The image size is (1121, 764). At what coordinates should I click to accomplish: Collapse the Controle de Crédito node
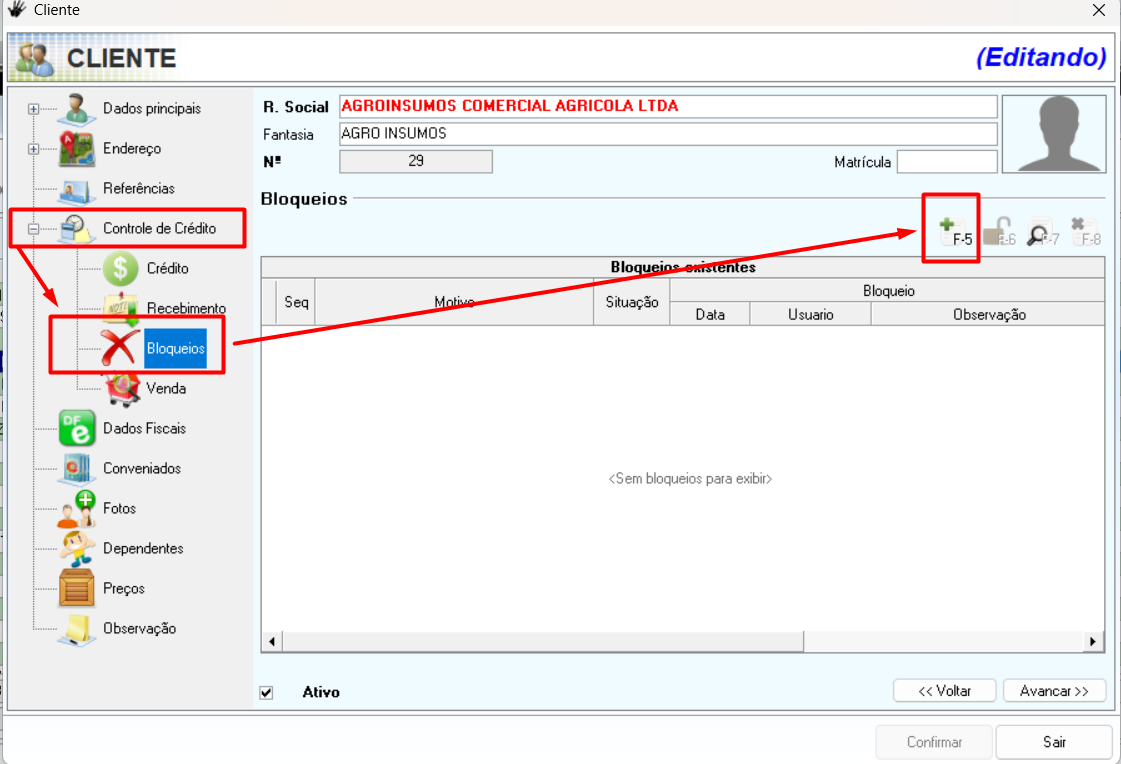coord(34,229)
